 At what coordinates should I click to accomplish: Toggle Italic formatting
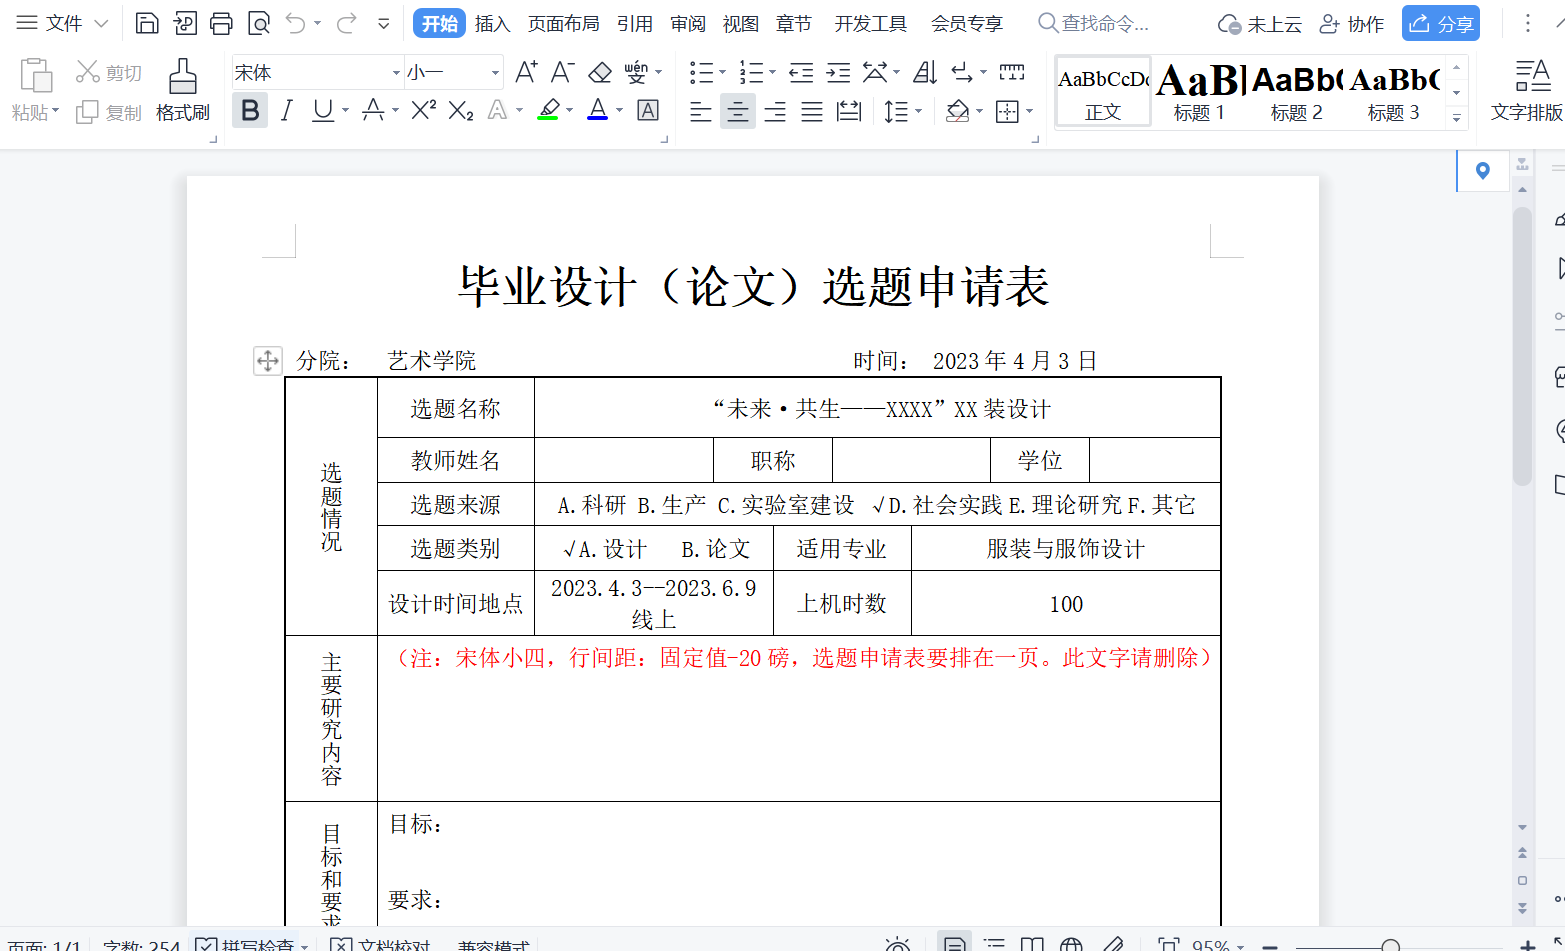287,111
